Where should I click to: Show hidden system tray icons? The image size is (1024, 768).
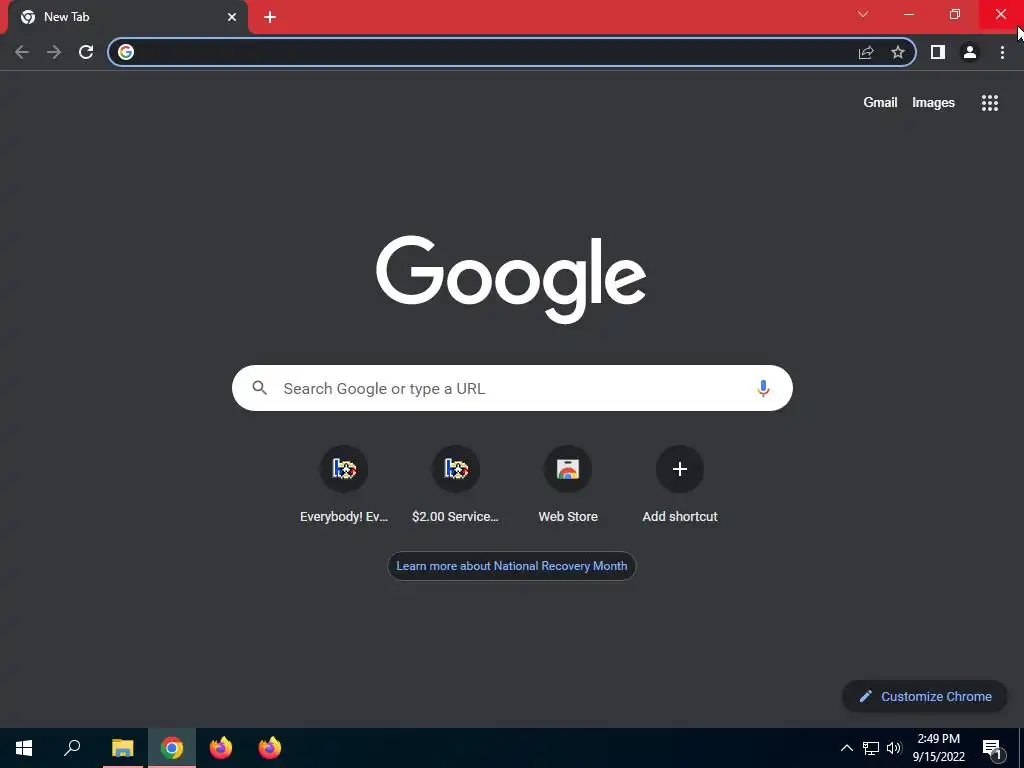pyautogui.click(x=846, y=748)
